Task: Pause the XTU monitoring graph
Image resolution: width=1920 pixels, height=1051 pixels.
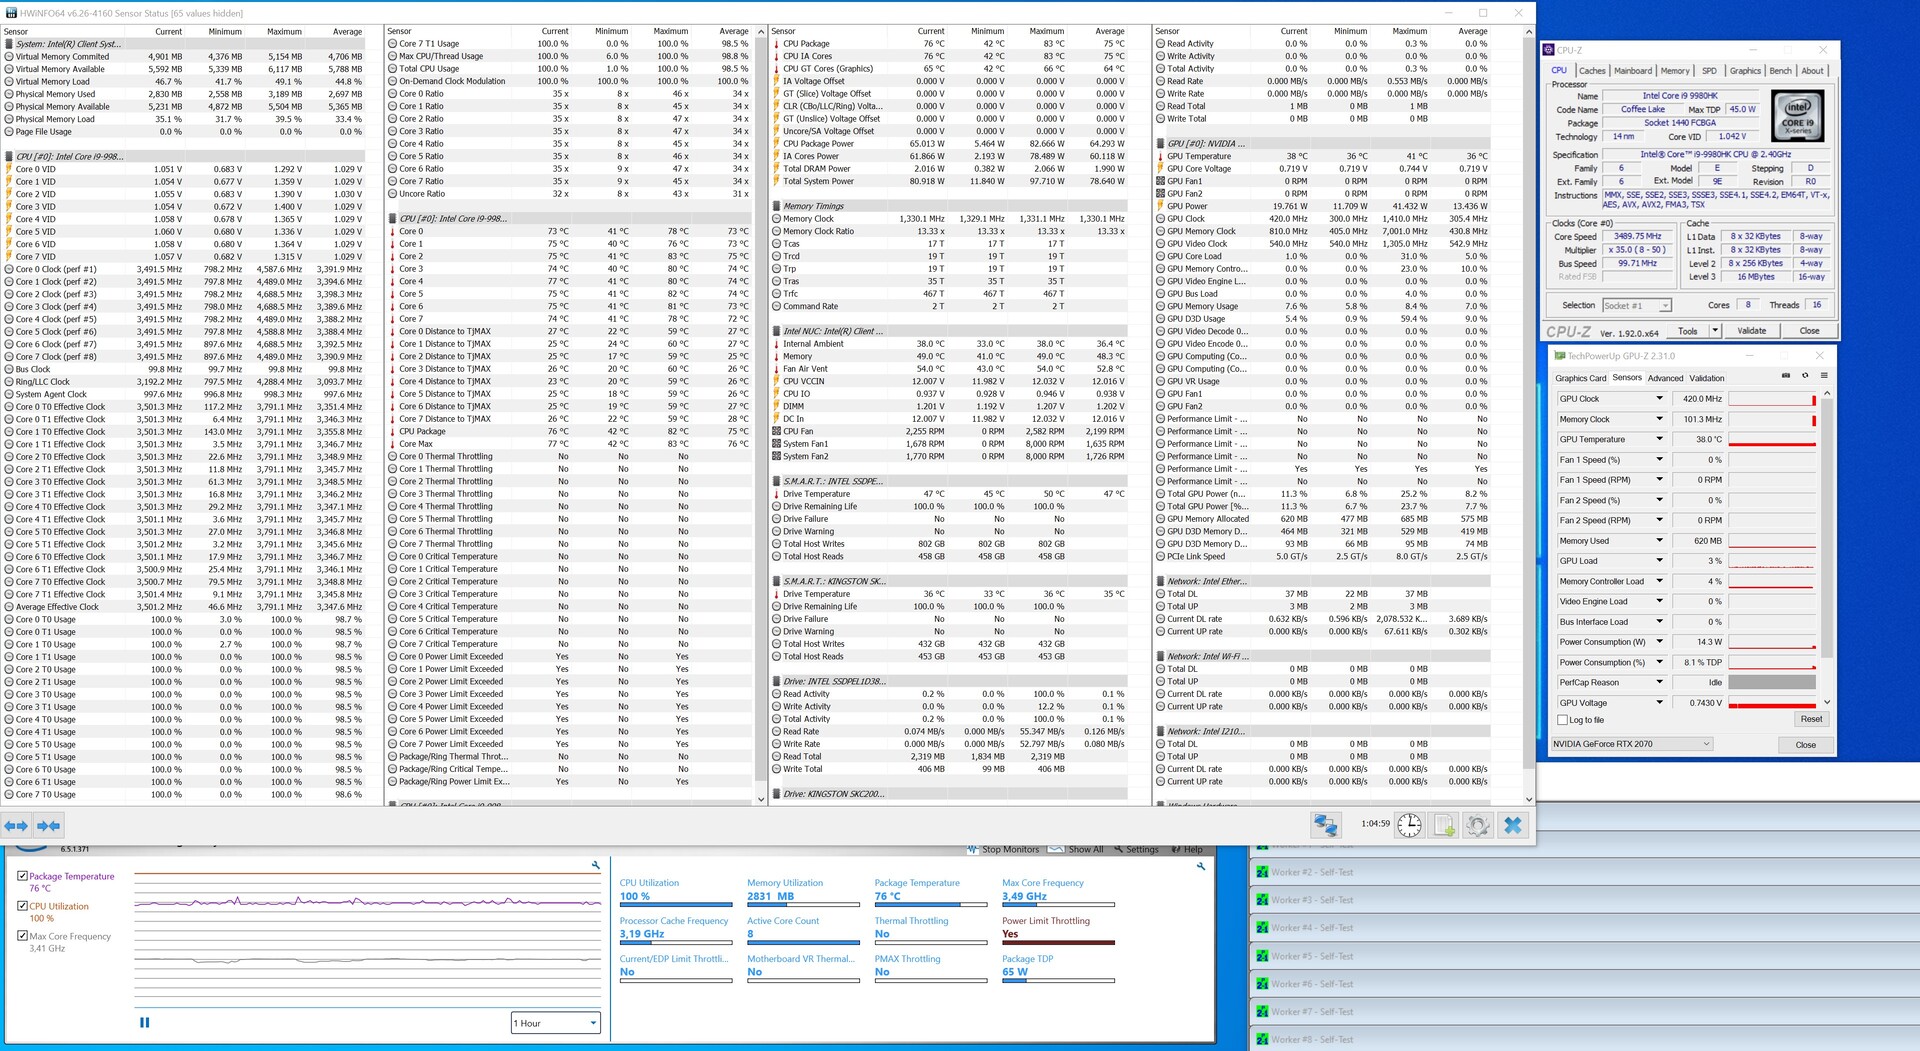Action: coord(145,1022)
